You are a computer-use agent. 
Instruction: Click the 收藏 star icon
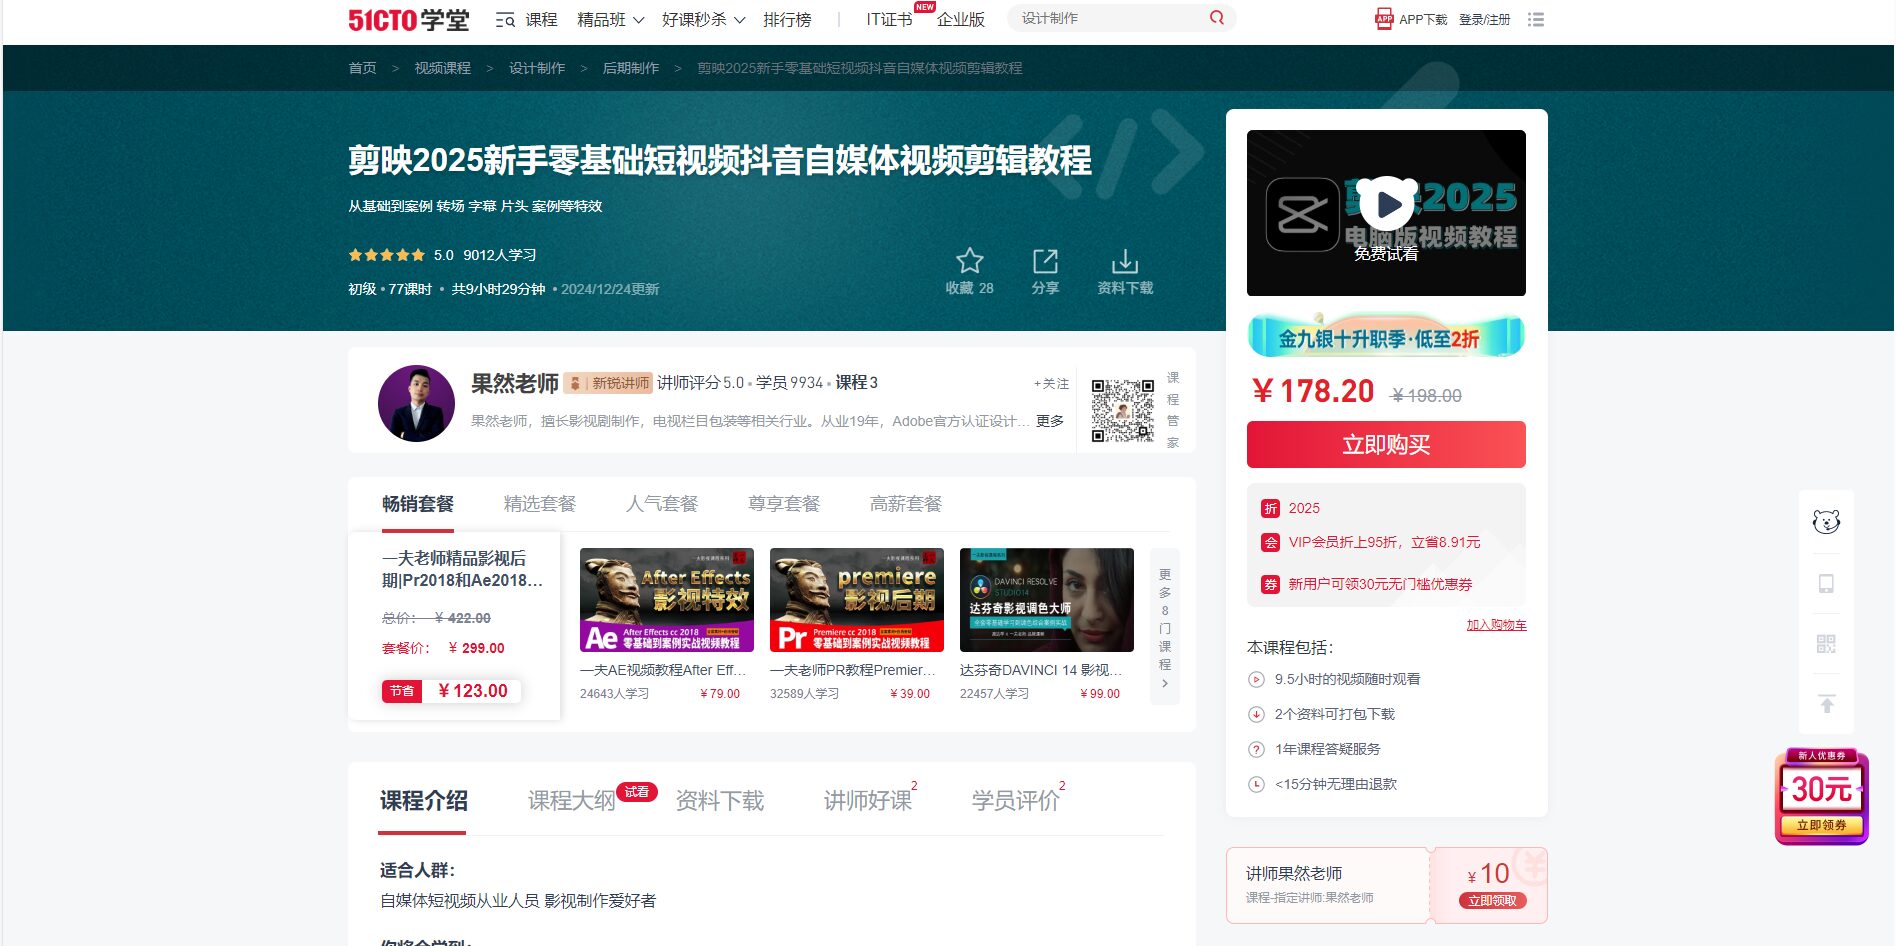tap(969, 261)
